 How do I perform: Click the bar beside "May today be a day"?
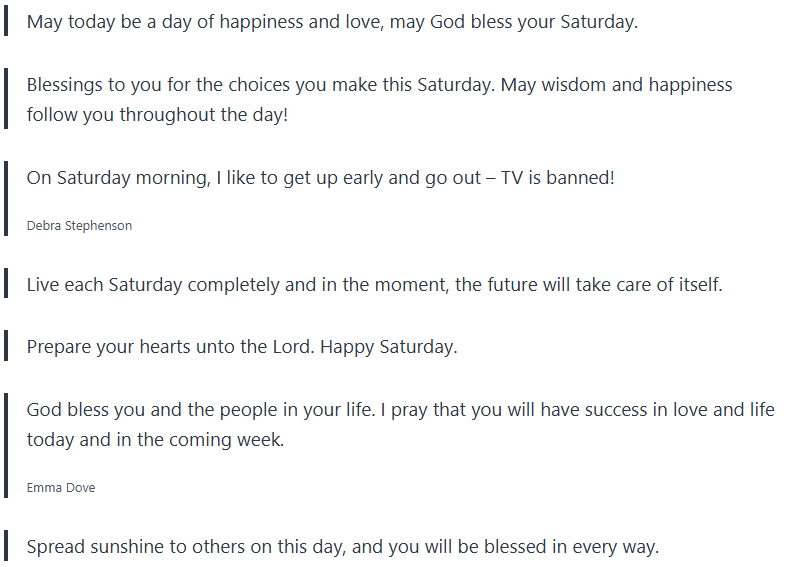[7, 22]
